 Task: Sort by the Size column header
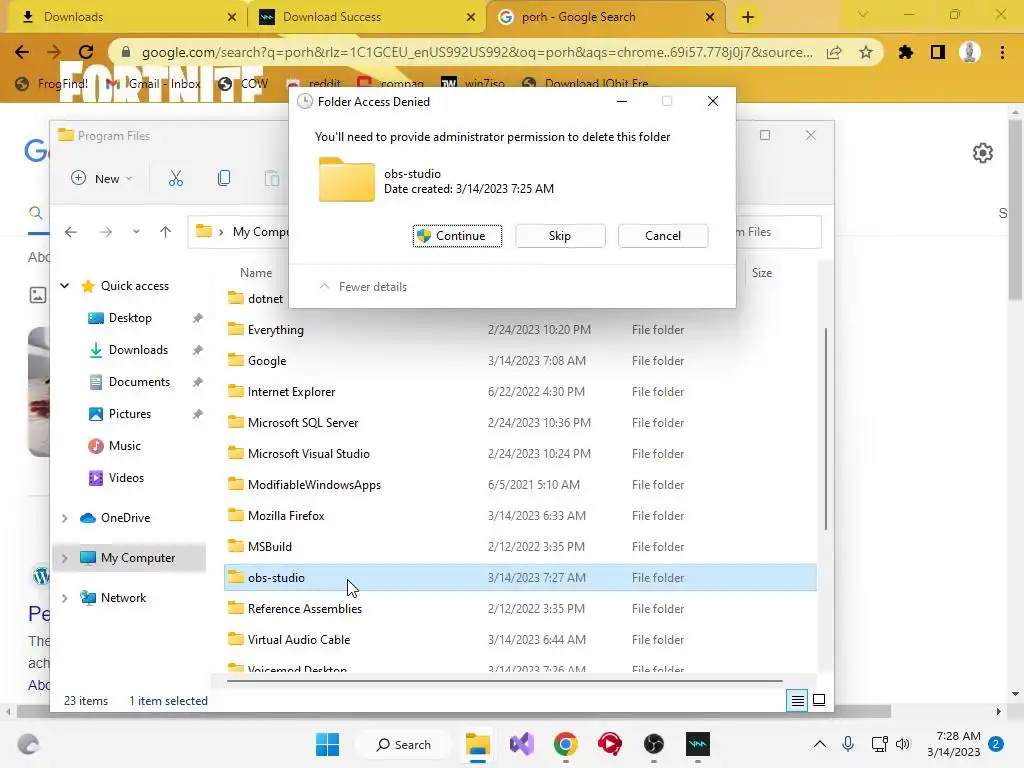[761, 273]
